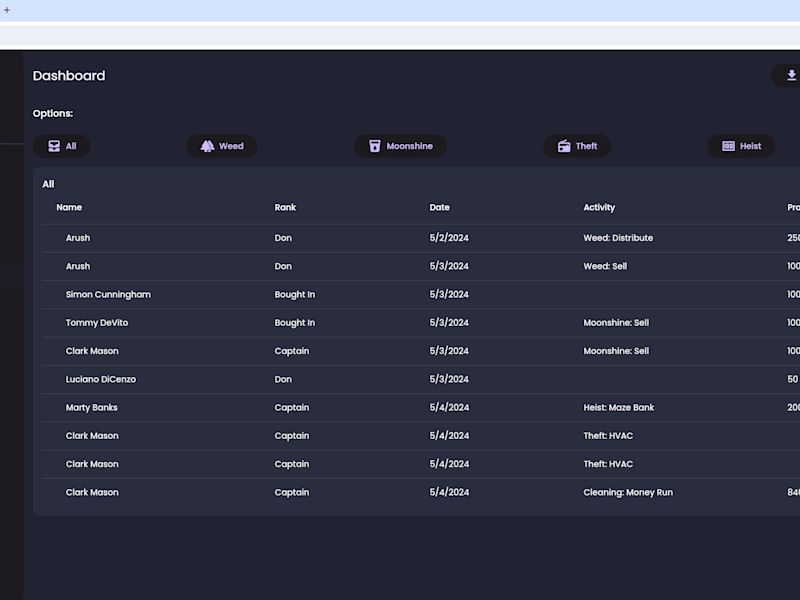
Task: Click Luciano DiCenzo's Don rank
Action: [x=283, y=379]
